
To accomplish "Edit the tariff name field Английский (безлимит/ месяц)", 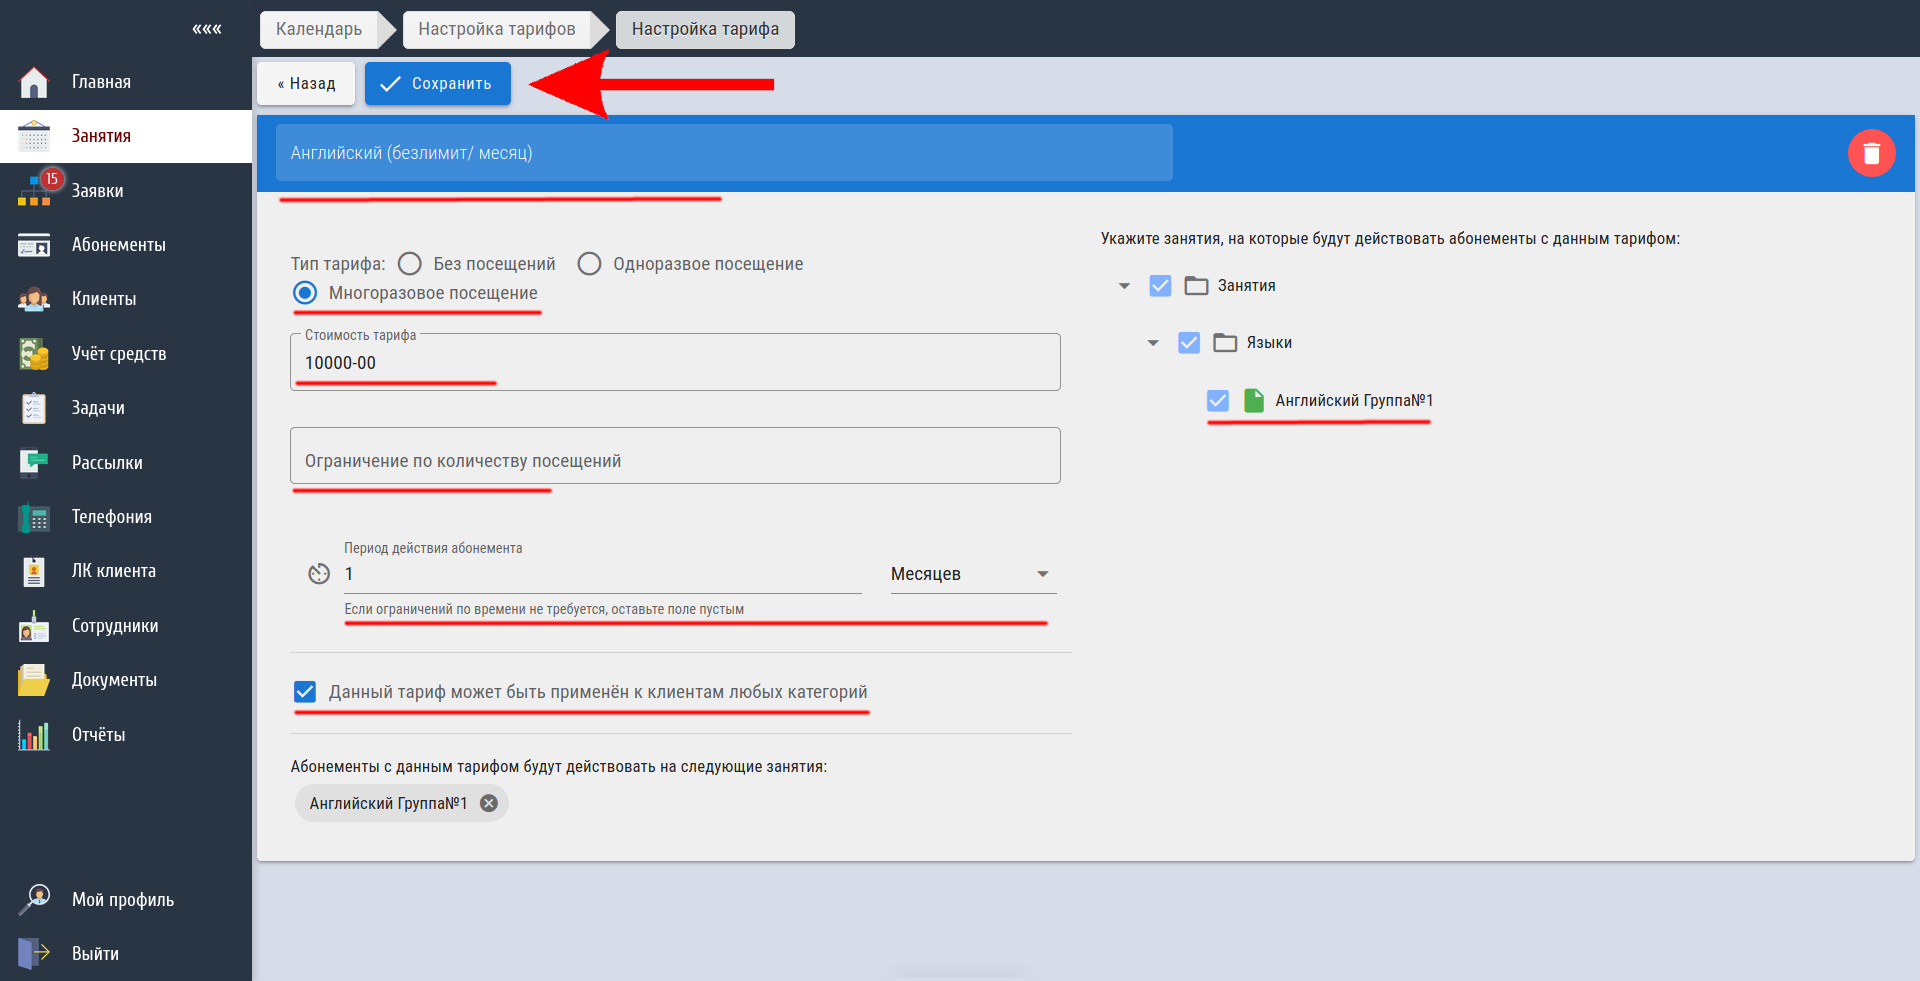I will [724, 153].
